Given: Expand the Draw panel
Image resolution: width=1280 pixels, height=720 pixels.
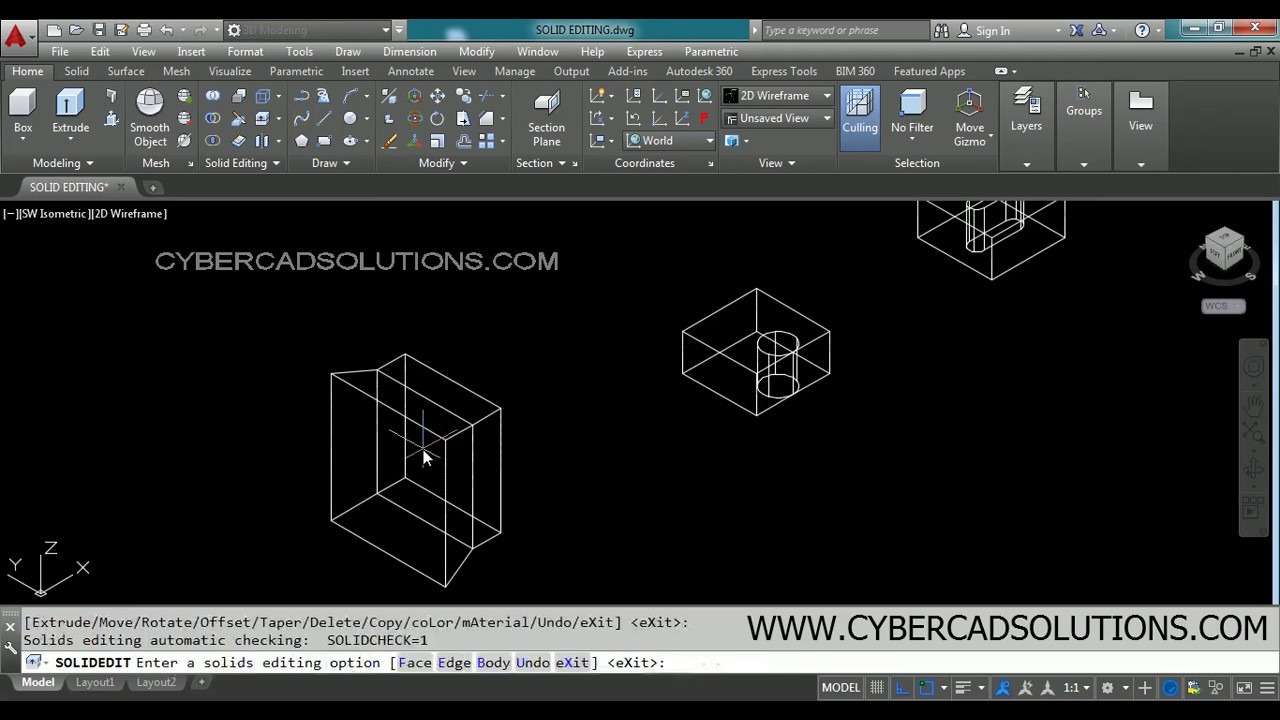Looking at the screenshot, I should point(330,163).
